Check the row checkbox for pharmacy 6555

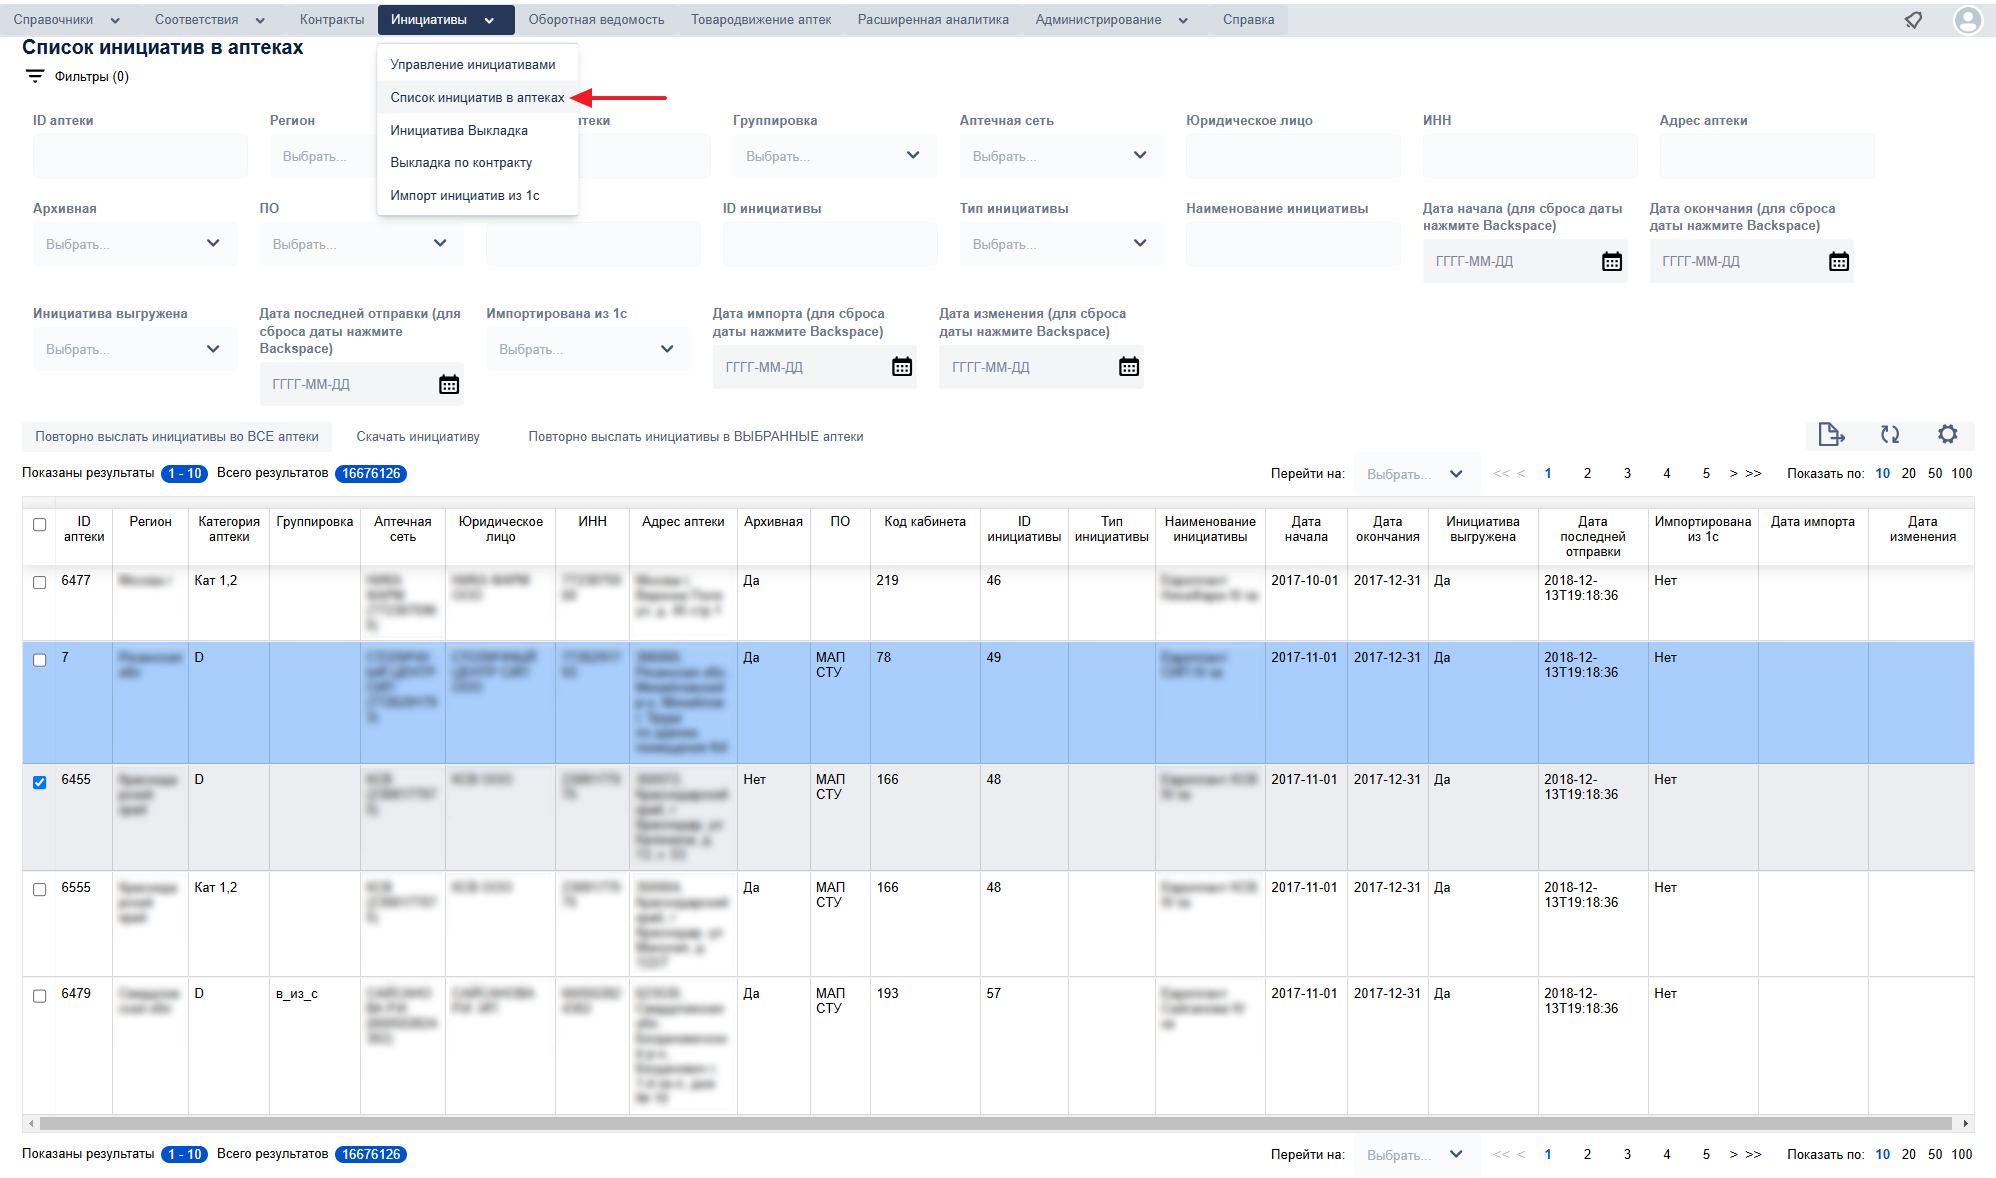coord(40,889)
